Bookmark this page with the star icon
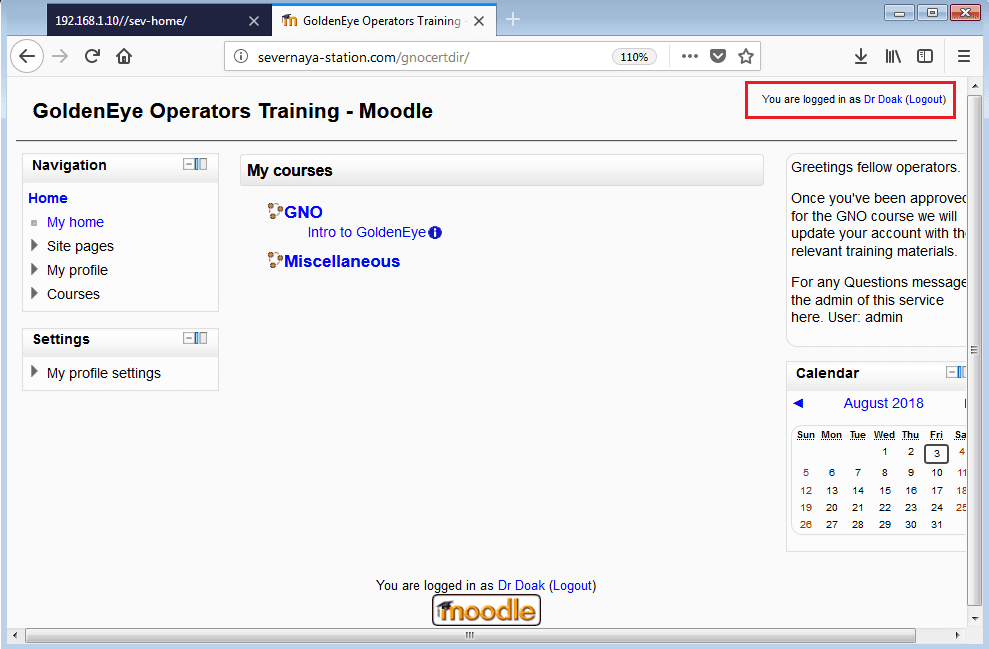The width and height of the screenshot is (989, 649). (746, 57)
